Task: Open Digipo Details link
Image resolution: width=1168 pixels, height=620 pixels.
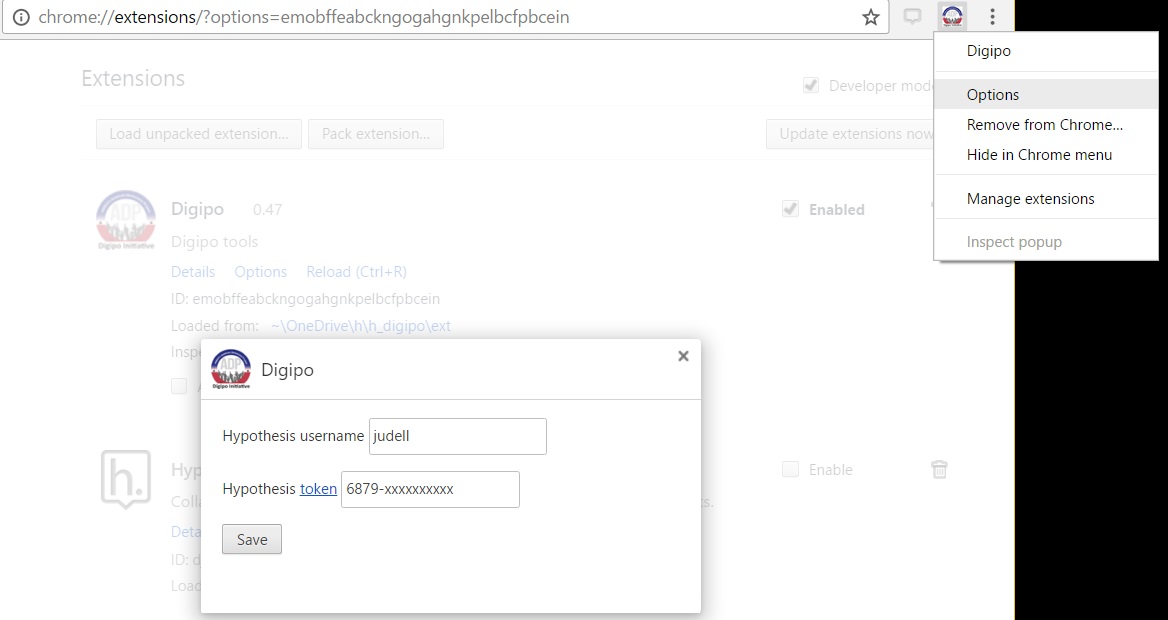Action: pos(193,272)
